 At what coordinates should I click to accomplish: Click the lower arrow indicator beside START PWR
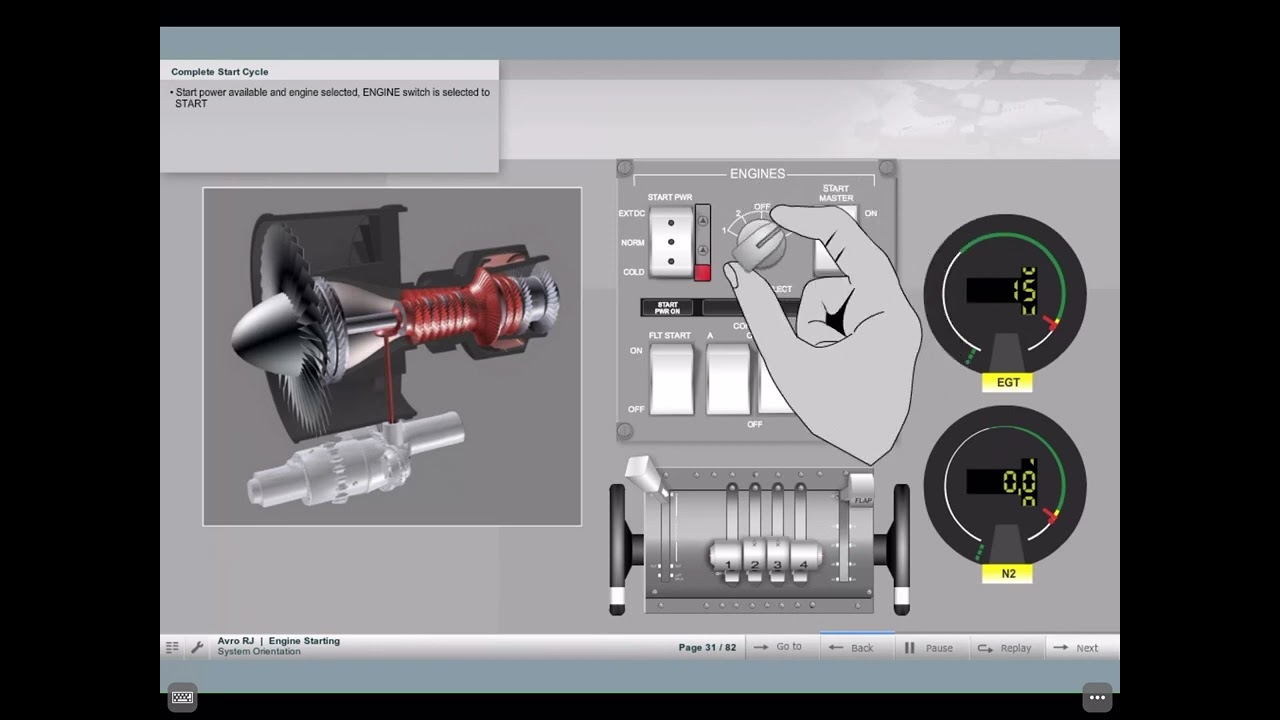pyautogui.click(x=702, y=250)
